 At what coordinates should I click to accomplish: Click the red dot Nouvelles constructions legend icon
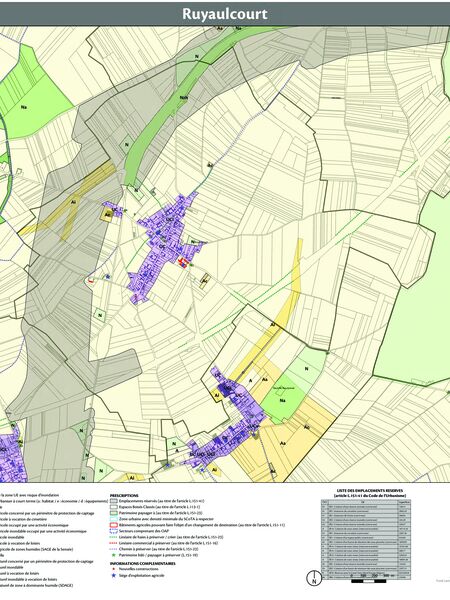pyautogui.click(x=113, y=569)
